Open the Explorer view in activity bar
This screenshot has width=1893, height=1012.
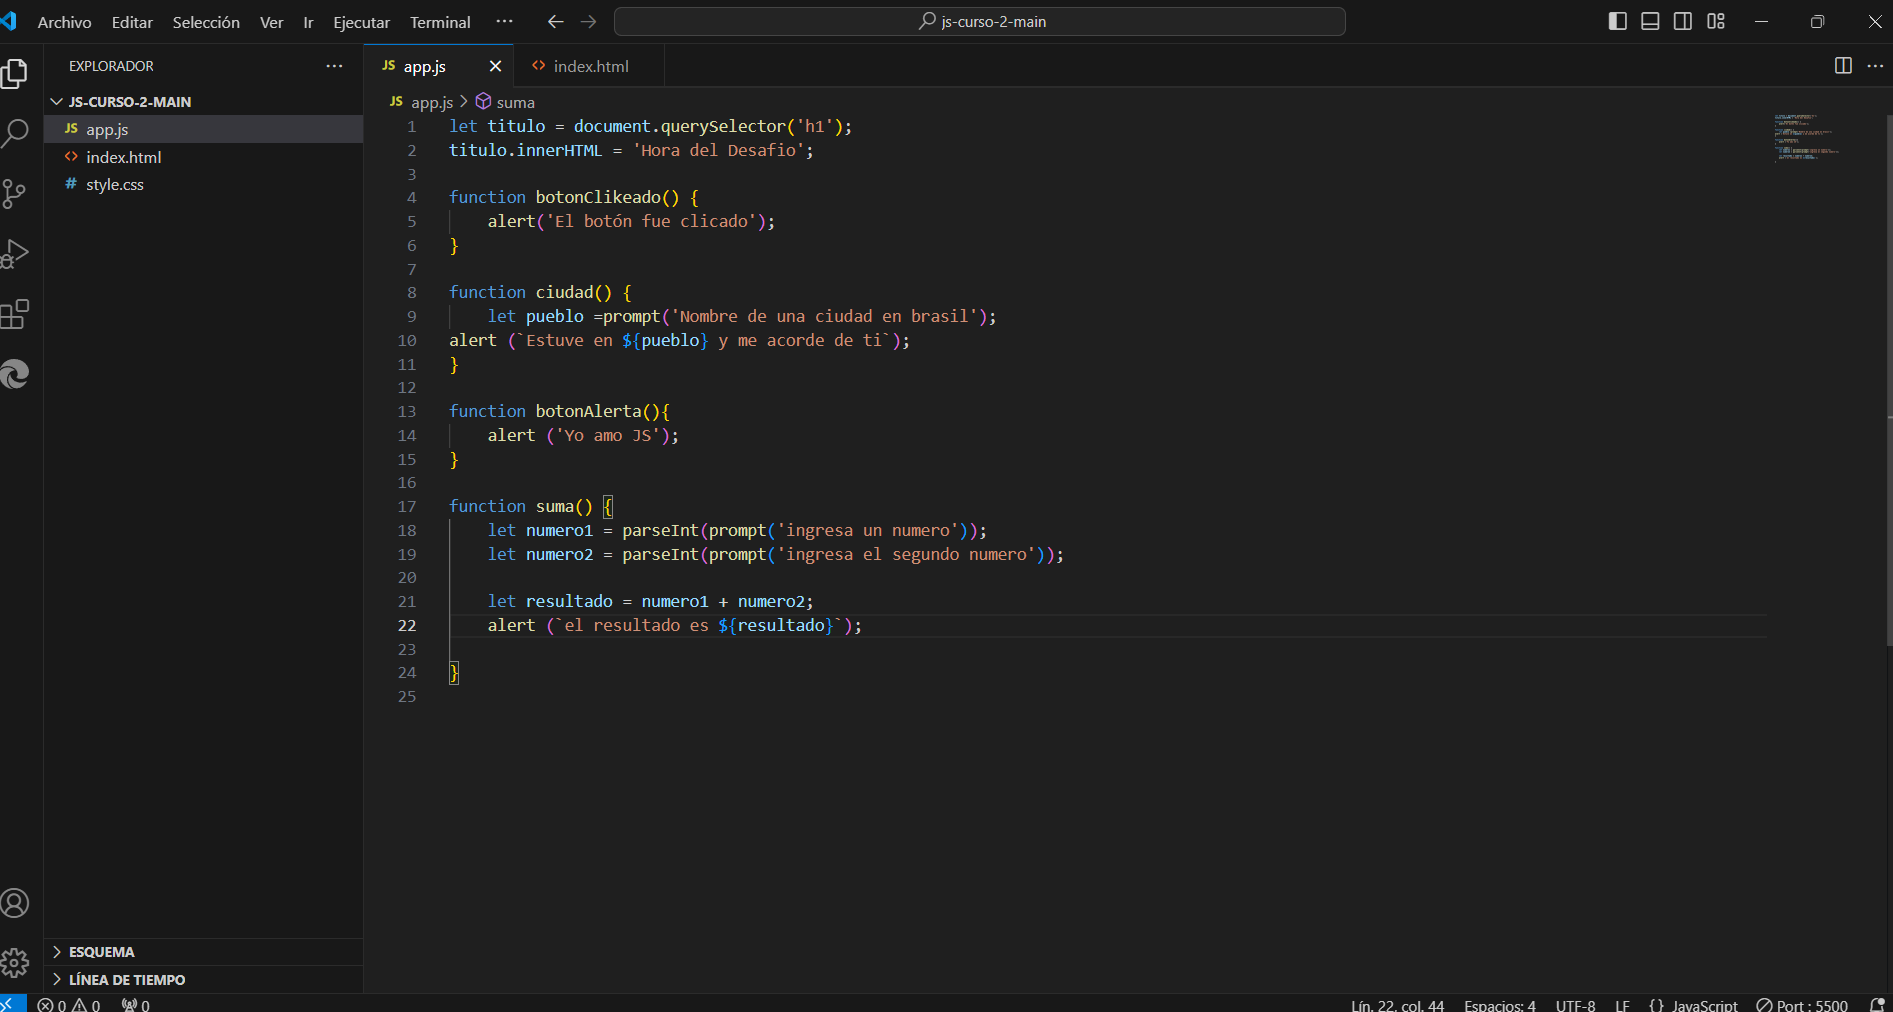click(15, 73)
